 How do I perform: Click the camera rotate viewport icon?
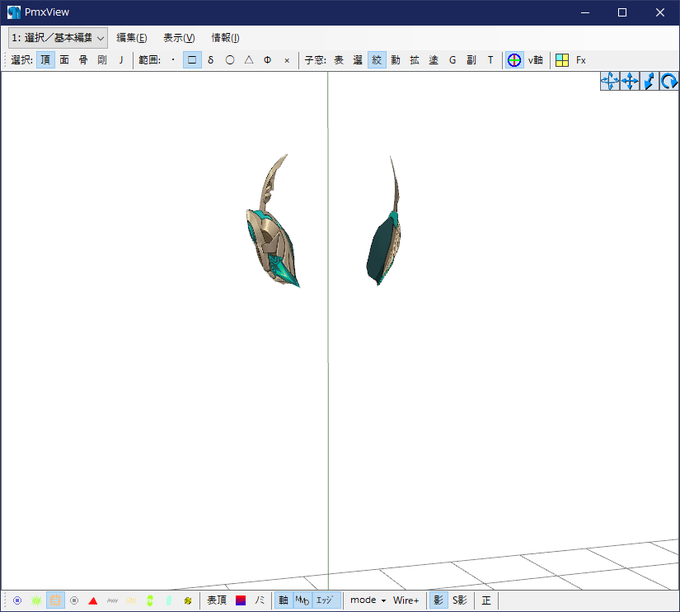coord(669,81)
